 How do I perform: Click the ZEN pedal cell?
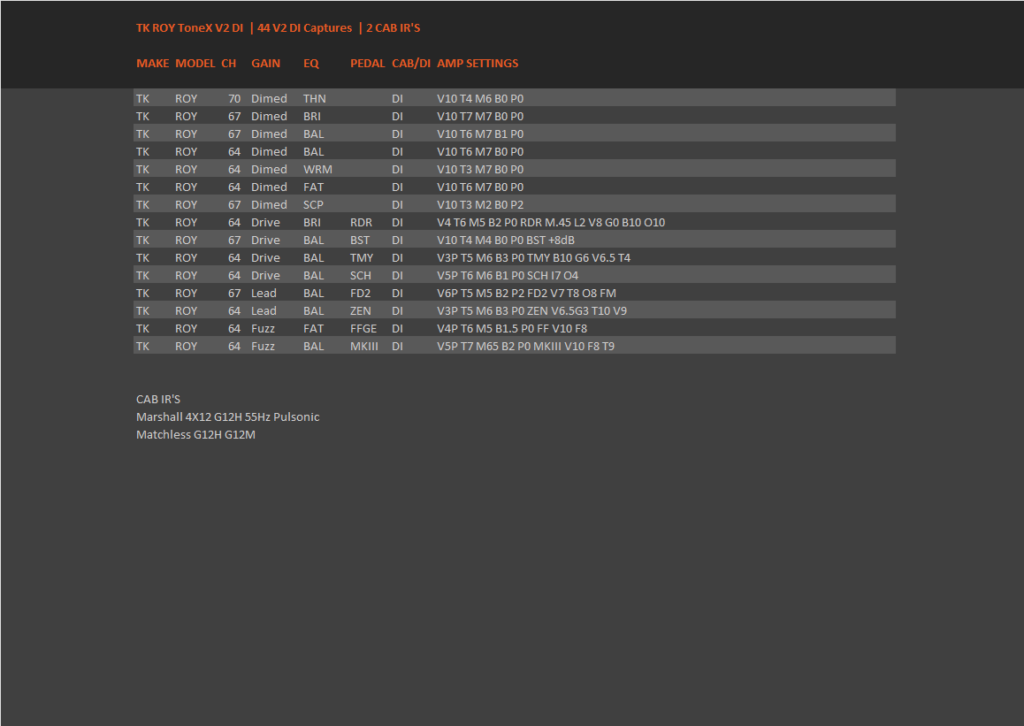(360, 310)
